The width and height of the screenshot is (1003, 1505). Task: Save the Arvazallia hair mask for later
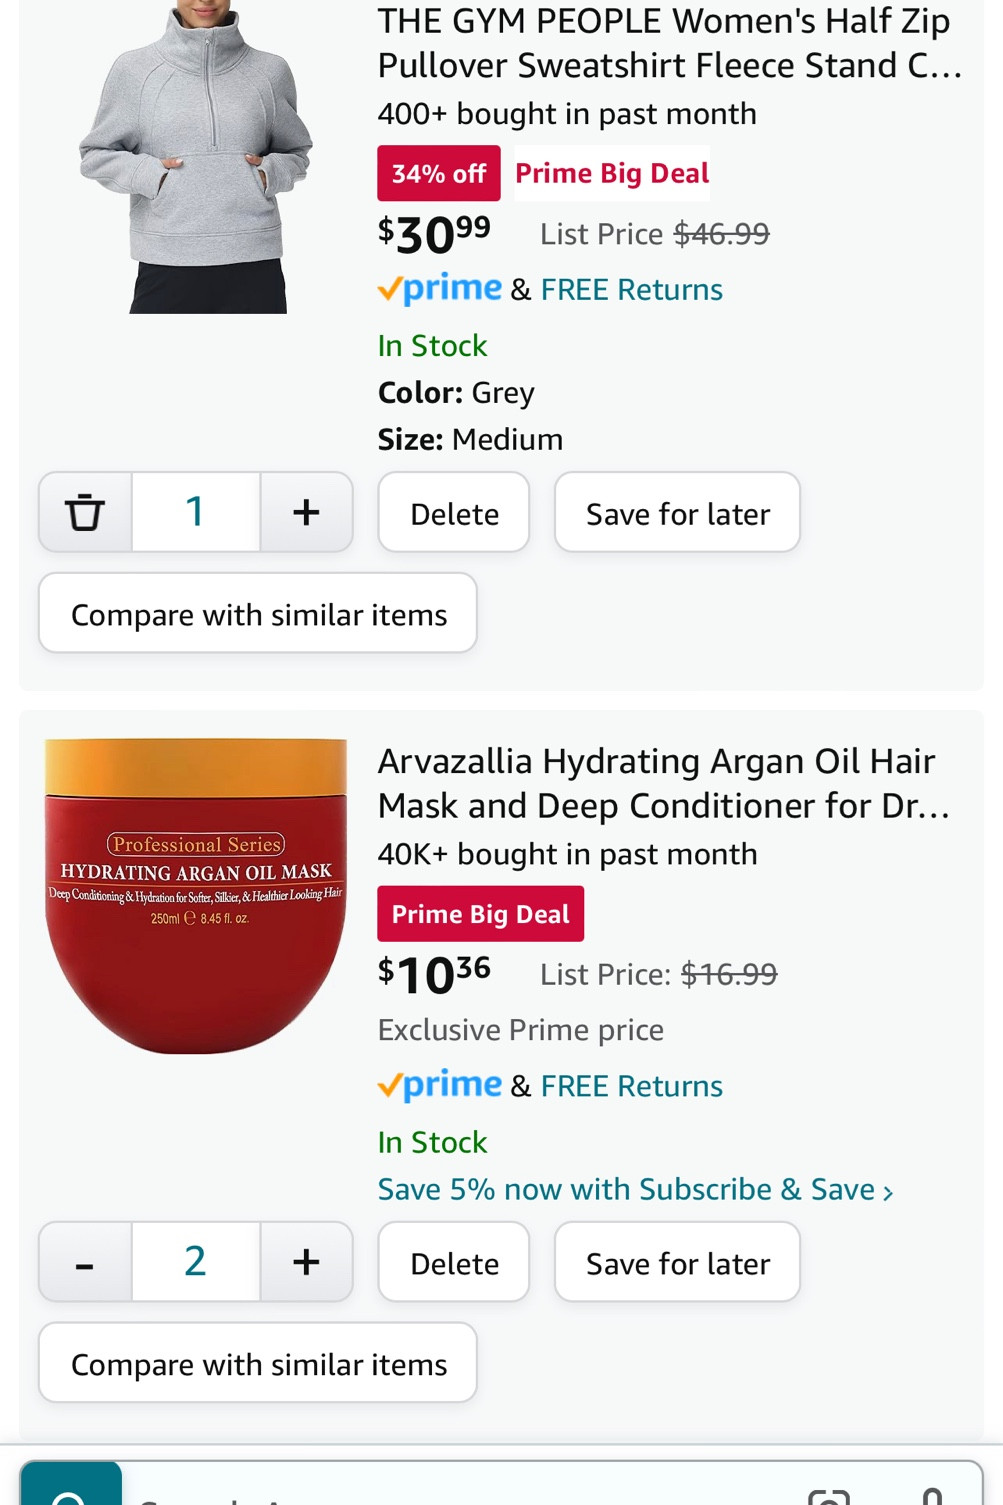677,1262
